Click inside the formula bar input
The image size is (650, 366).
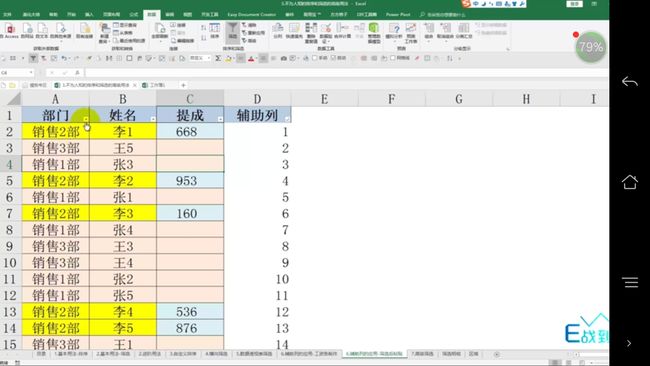click(x=346, y=73)
